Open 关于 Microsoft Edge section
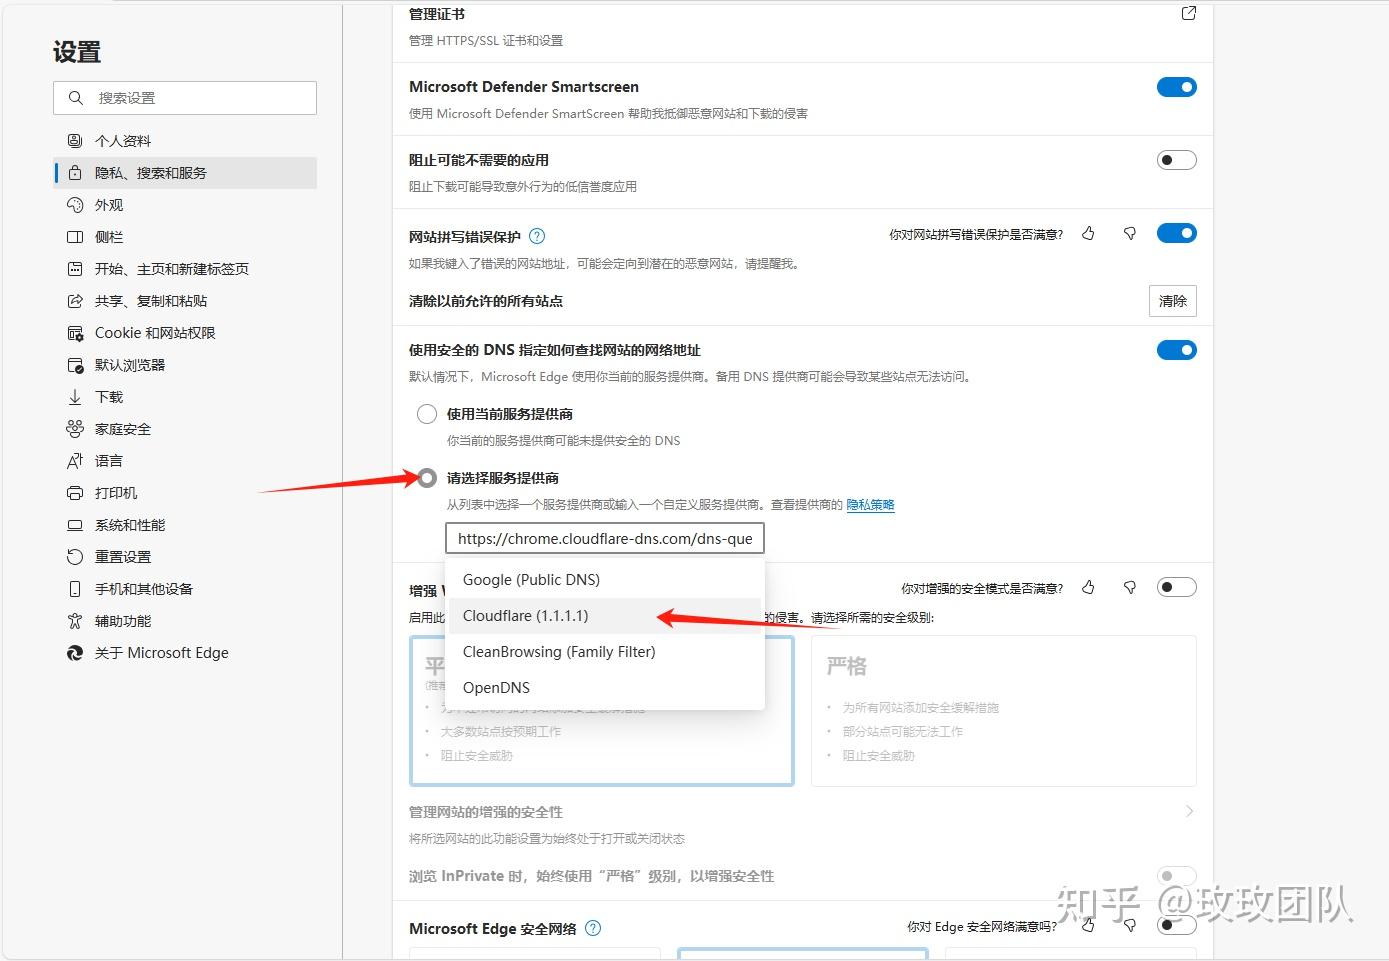Viewport: 1389px width, 961px height. [x=75, y=653]
